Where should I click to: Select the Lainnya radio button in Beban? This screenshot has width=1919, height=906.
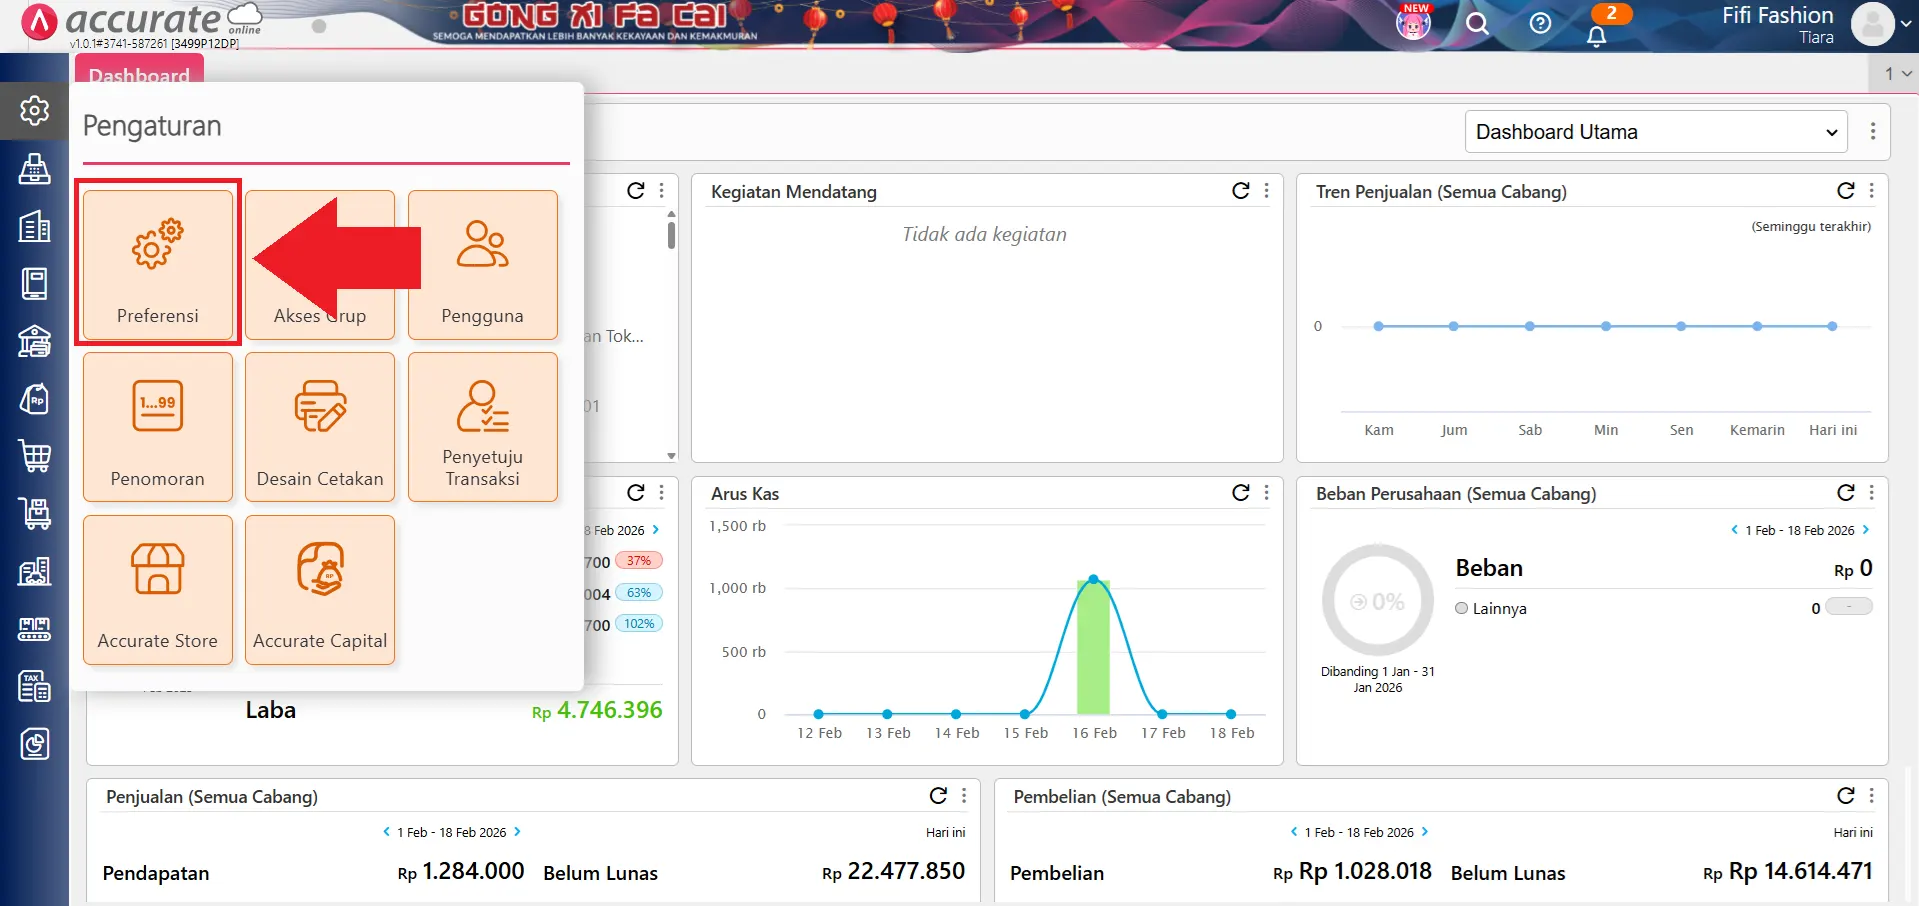[1462, 608]
